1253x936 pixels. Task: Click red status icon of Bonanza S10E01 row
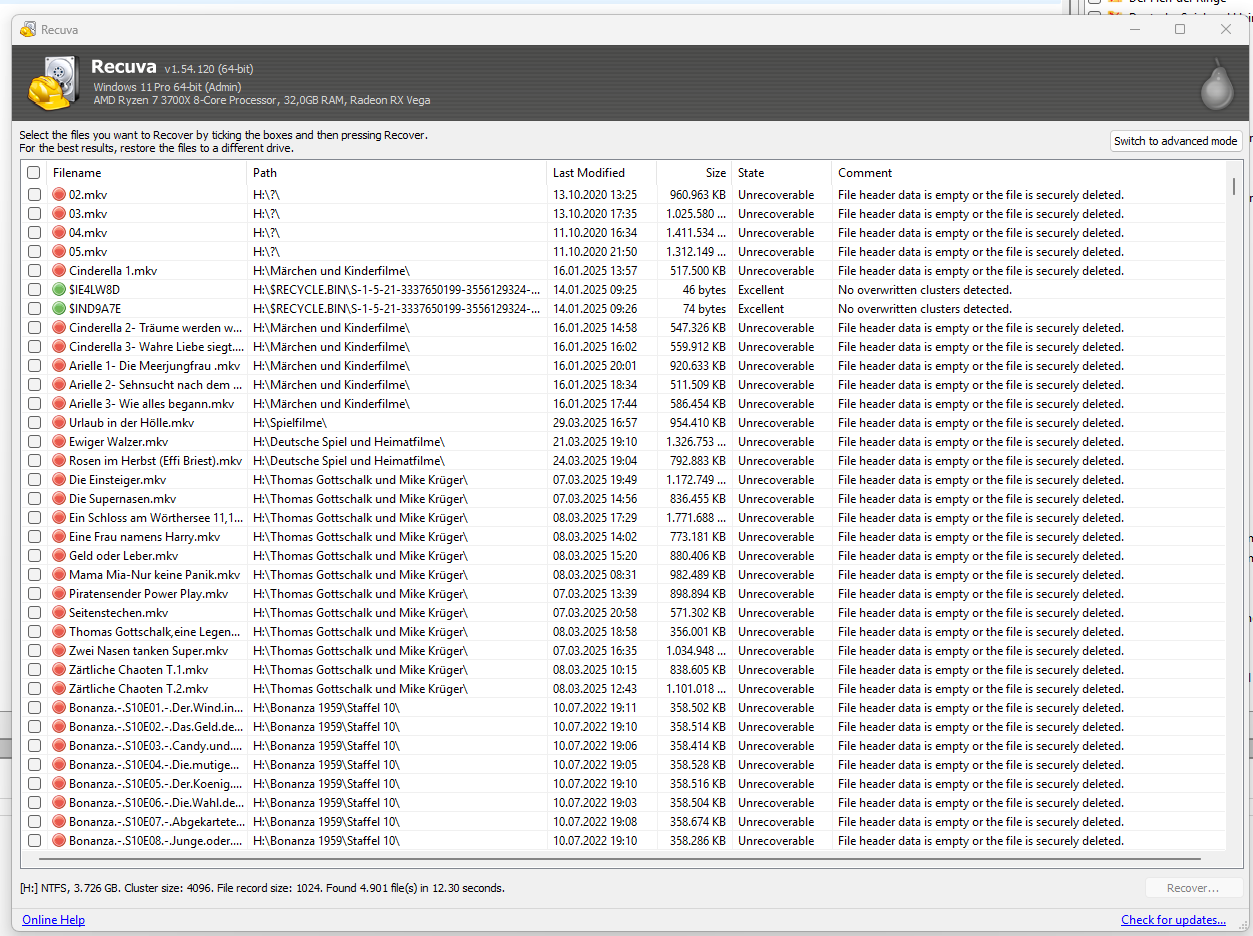[x=59, y=708]
